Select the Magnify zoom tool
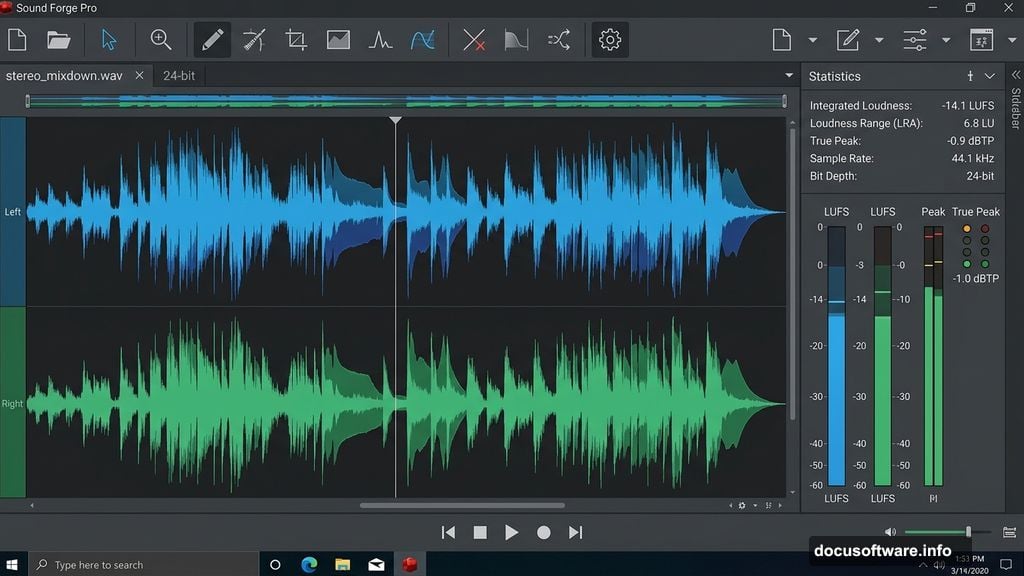1024x576 pixels. click(x=160, y=40)
